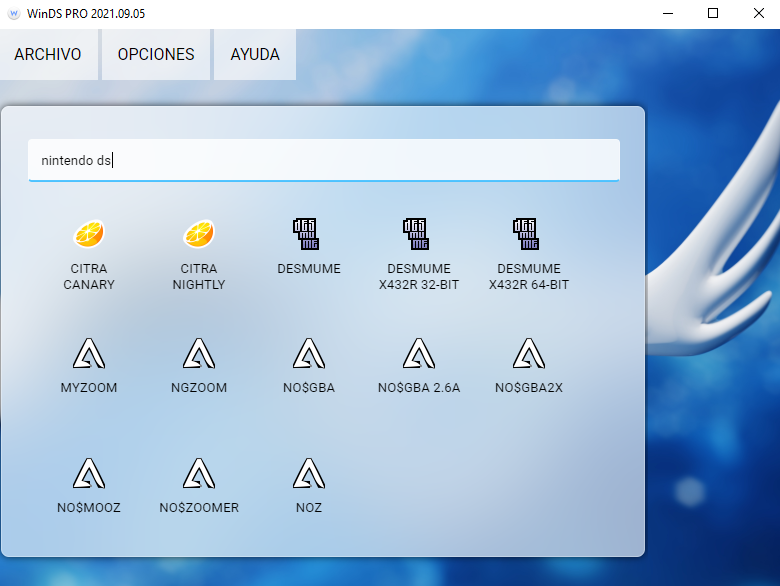The height and width of the screenshot is (586, 780).
Task: Select the plain DeSmuME emulator icon
Action: point(305,234)
